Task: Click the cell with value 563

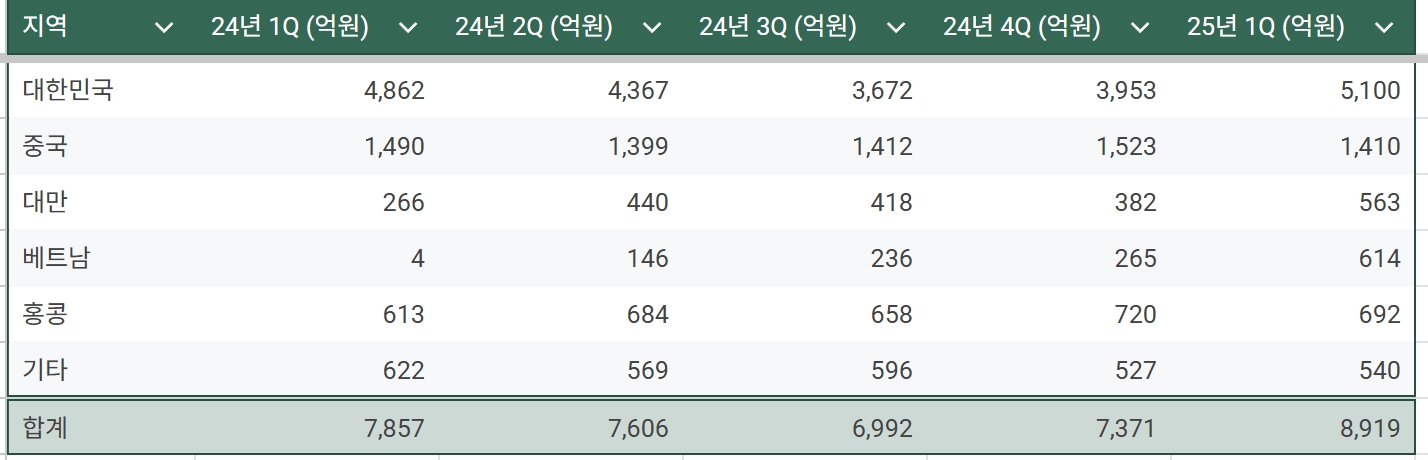Action: coord(1293,203)
